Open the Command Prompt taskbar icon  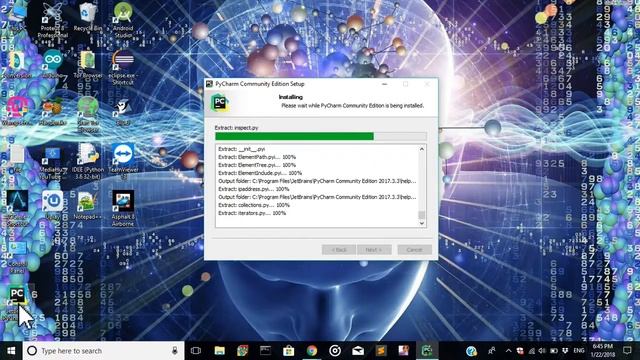coord(266,351)
